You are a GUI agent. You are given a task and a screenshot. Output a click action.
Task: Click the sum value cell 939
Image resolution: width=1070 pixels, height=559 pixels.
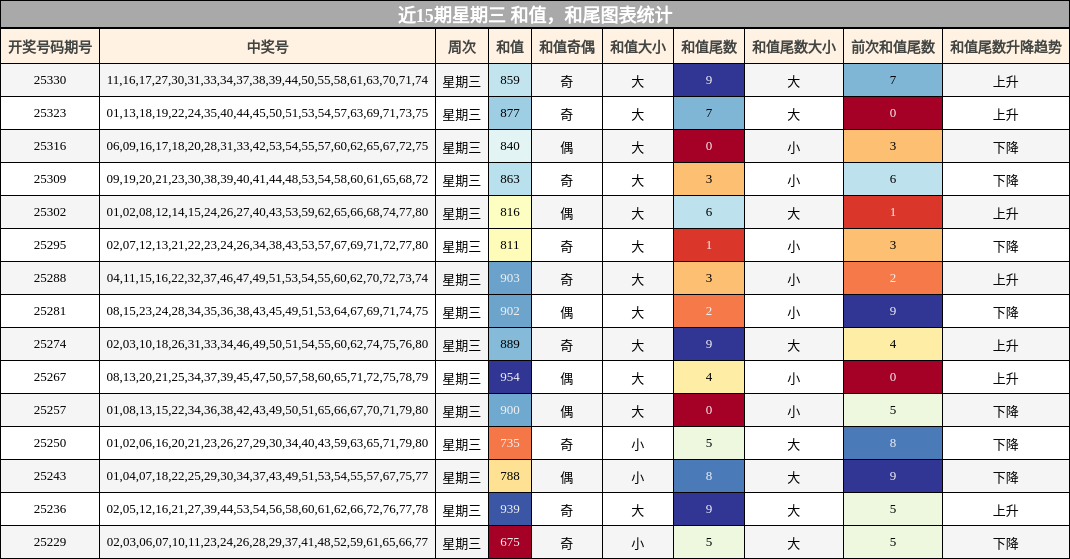point(510,508)
